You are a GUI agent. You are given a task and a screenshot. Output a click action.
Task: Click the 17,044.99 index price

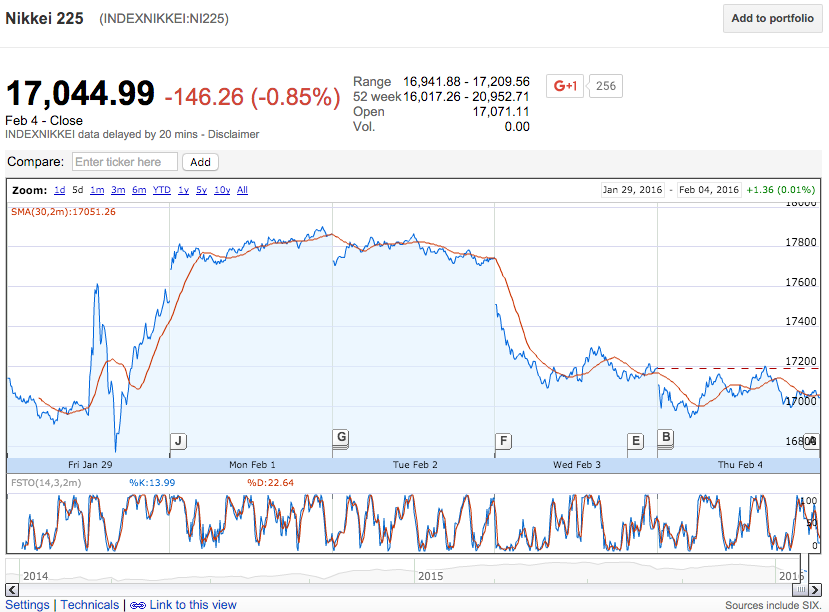tap(80, 94)
